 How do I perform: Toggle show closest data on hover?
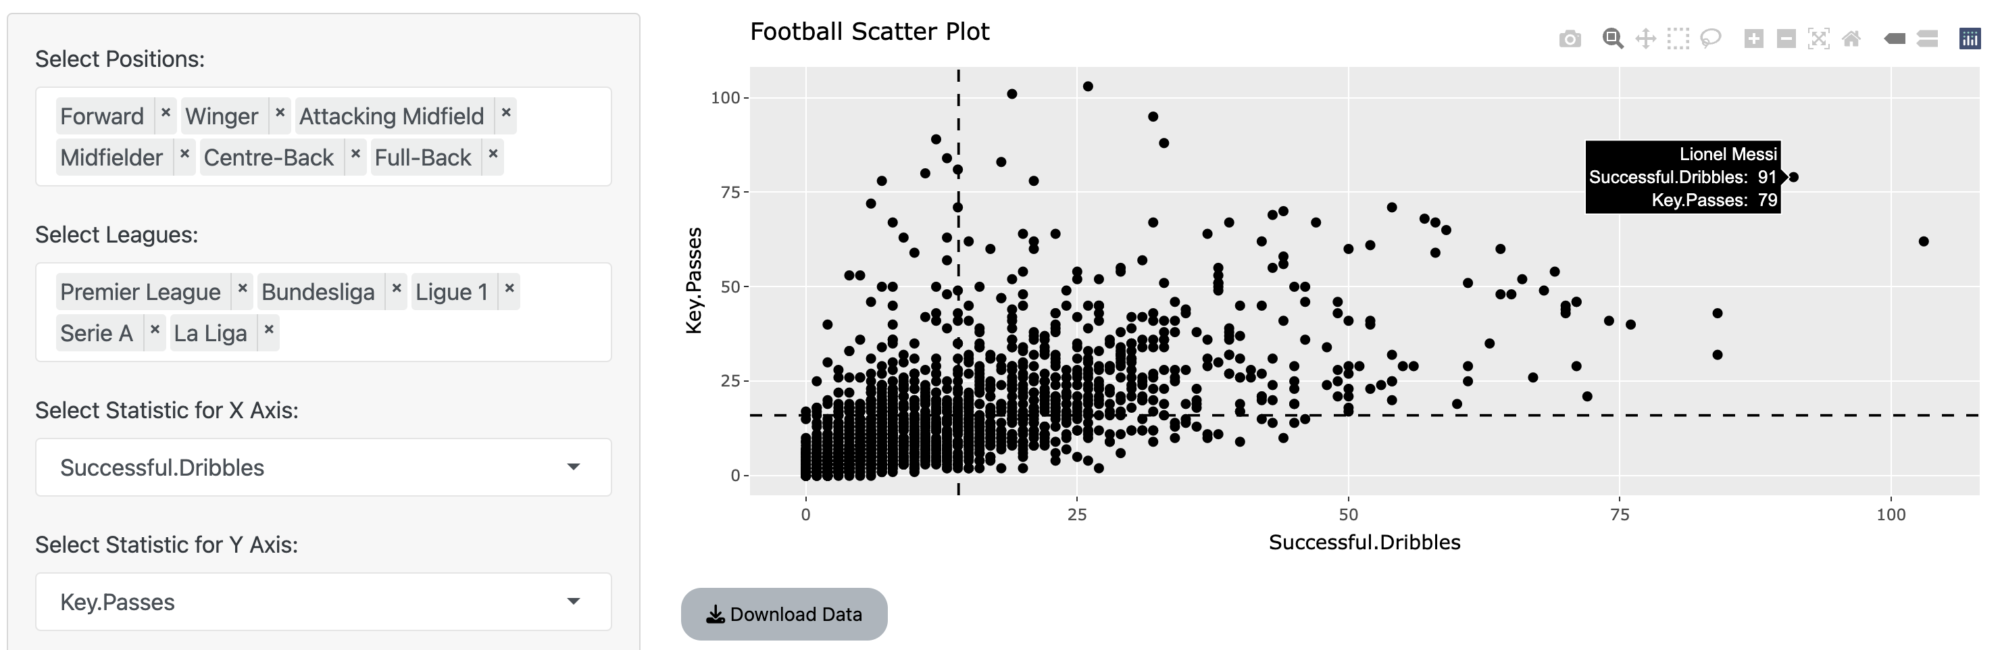pyautogui.click(x=1895, y=39)
